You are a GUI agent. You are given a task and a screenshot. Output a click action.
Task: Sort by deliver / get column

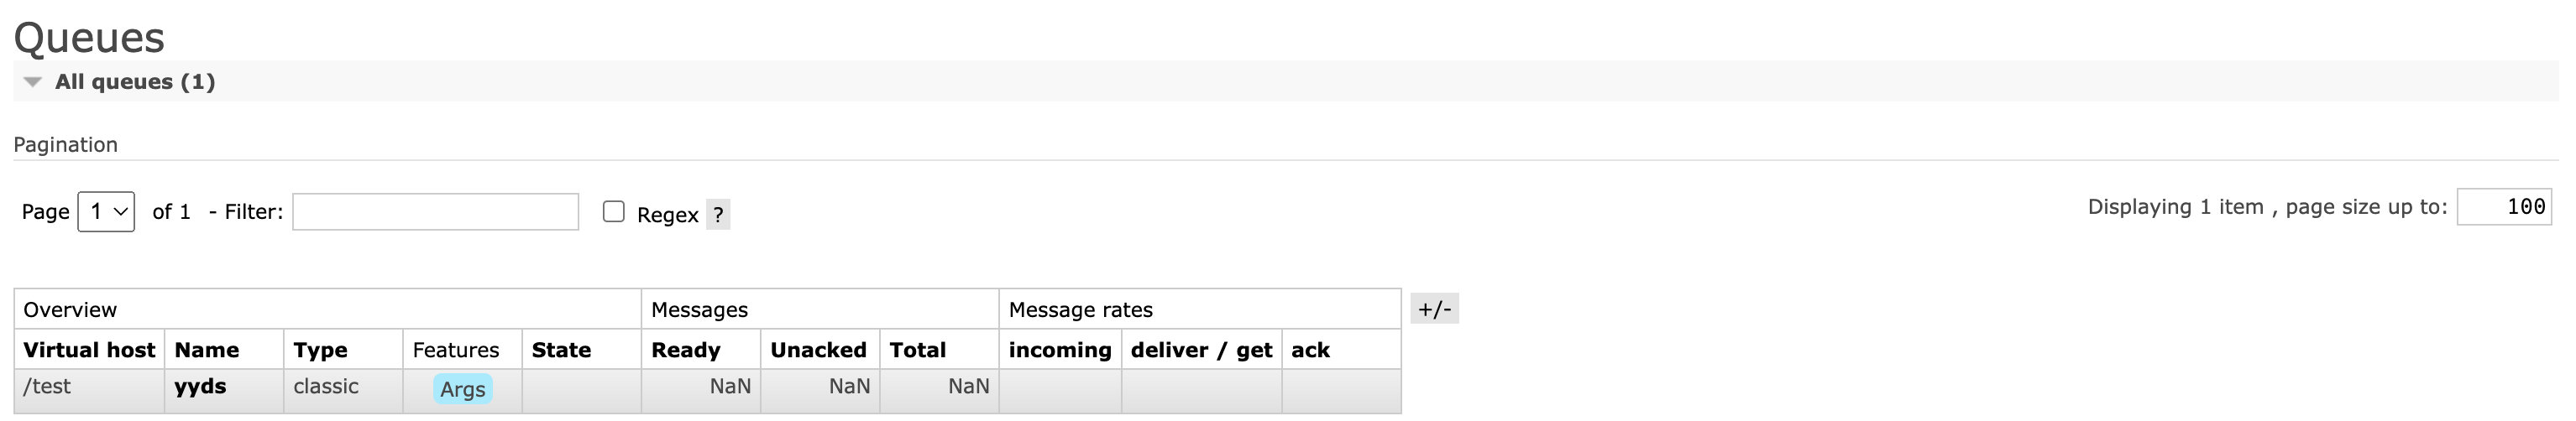pos(1201,350)
